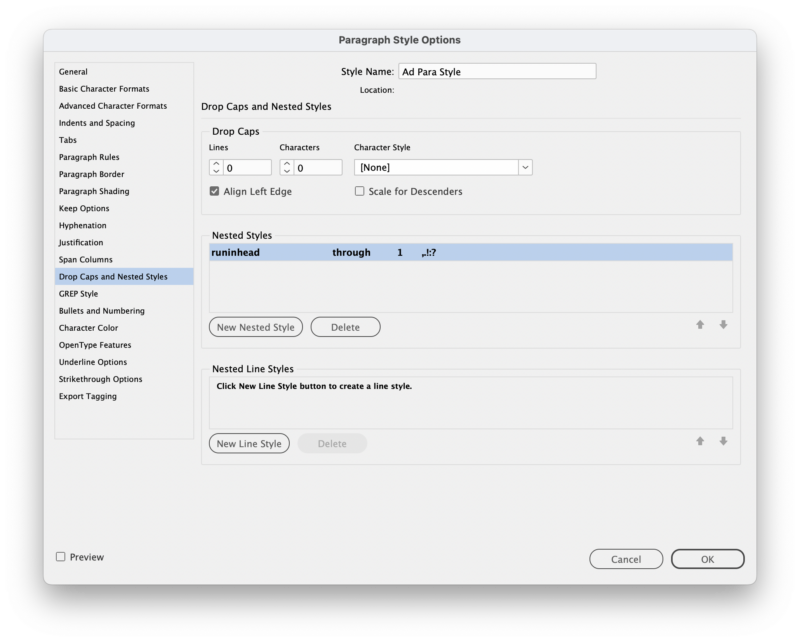
Task: Move nested line style up arrow
Action: pyautogui.click(x=700, y=441)
